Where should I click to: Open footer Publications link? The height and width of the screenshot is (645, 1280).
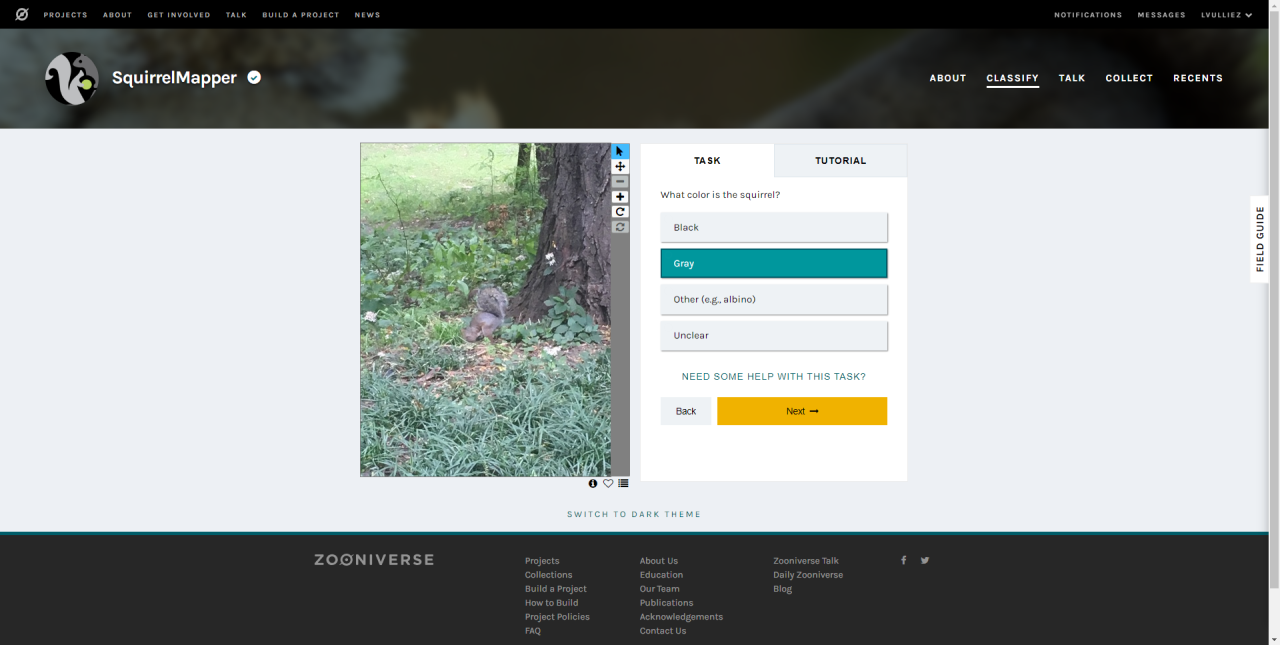tap(667, 603)
